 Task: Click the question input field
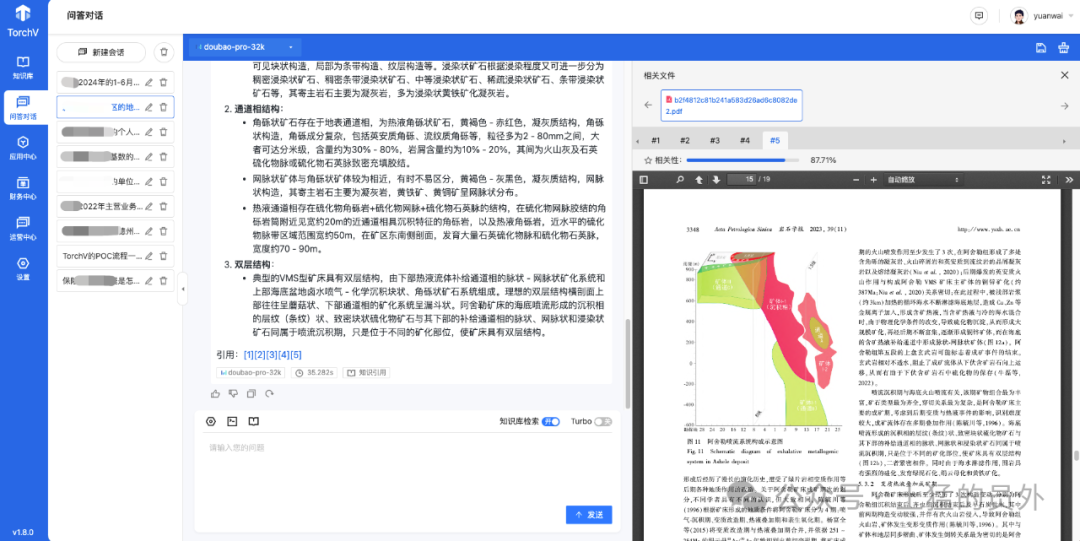click(409, 469)
